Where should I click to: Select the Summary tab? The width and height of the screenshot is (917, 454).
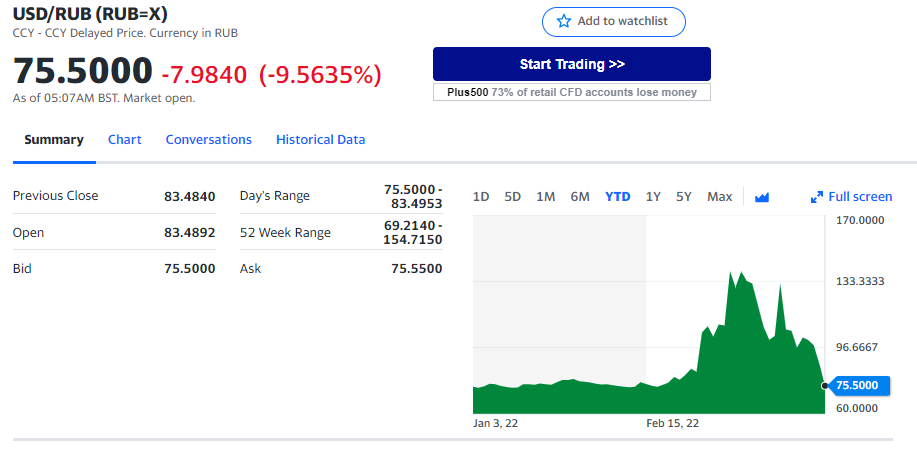(x=54, y=140)
